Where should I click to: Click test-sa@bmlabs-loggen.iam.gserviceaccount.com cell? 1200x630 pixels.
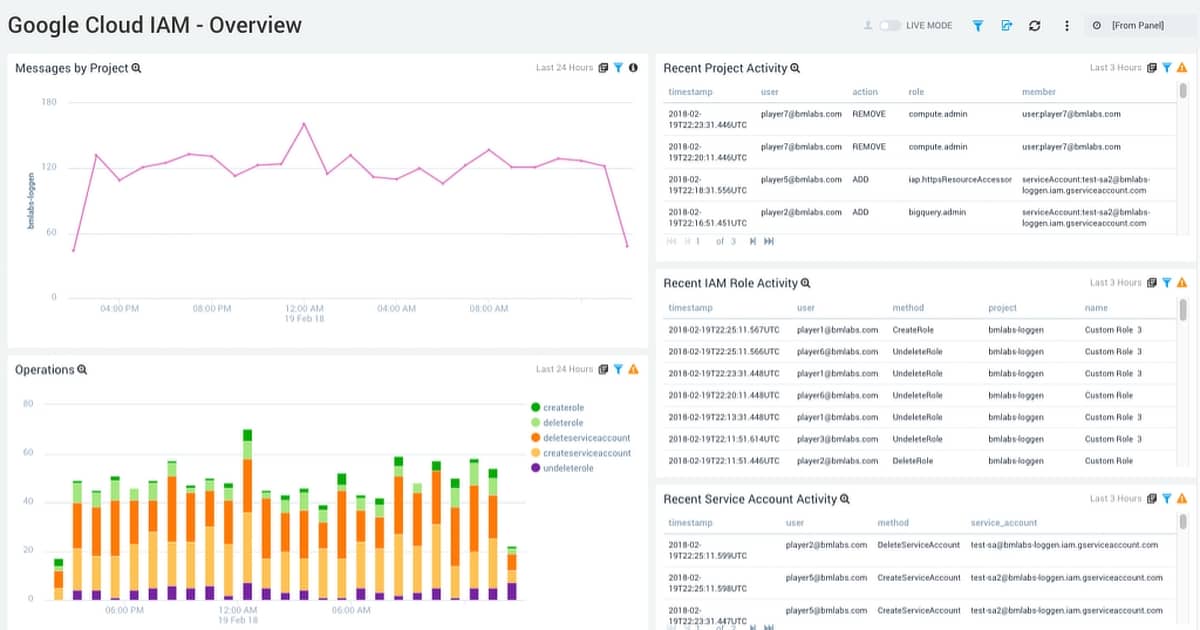click(x=1064, y=546)
